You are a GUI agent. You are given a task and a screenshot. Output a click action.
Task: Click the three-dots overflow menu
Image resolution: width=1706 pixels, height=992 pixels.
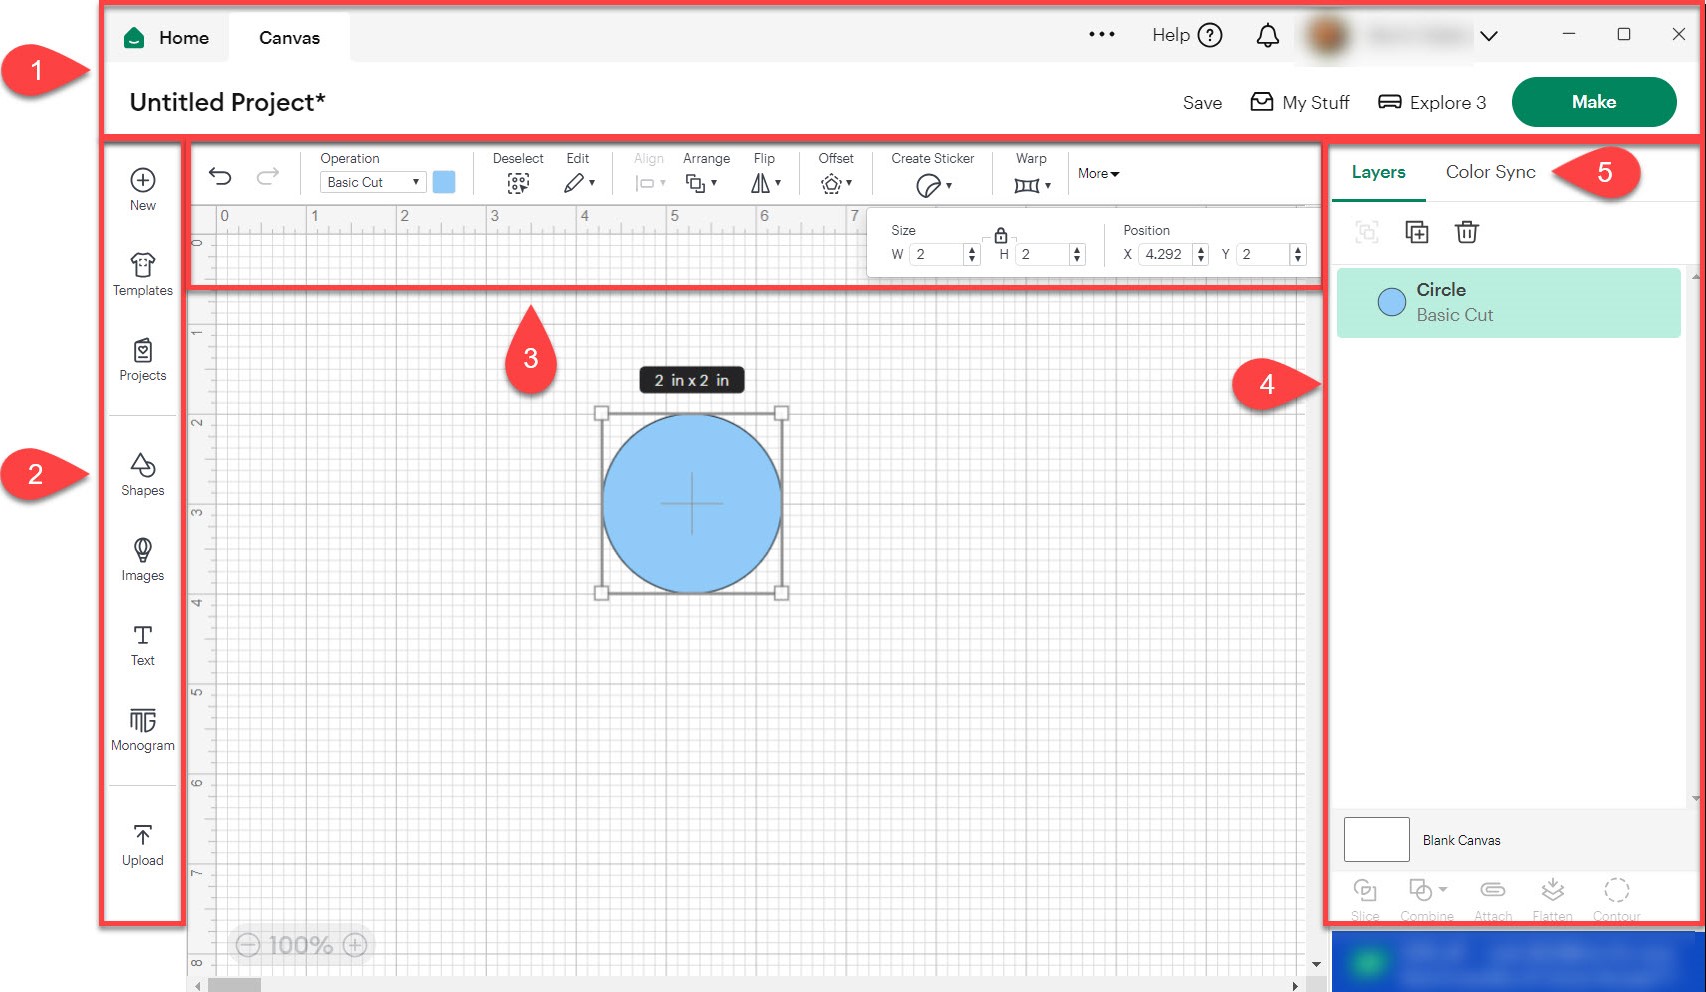tap(1102, 34)
